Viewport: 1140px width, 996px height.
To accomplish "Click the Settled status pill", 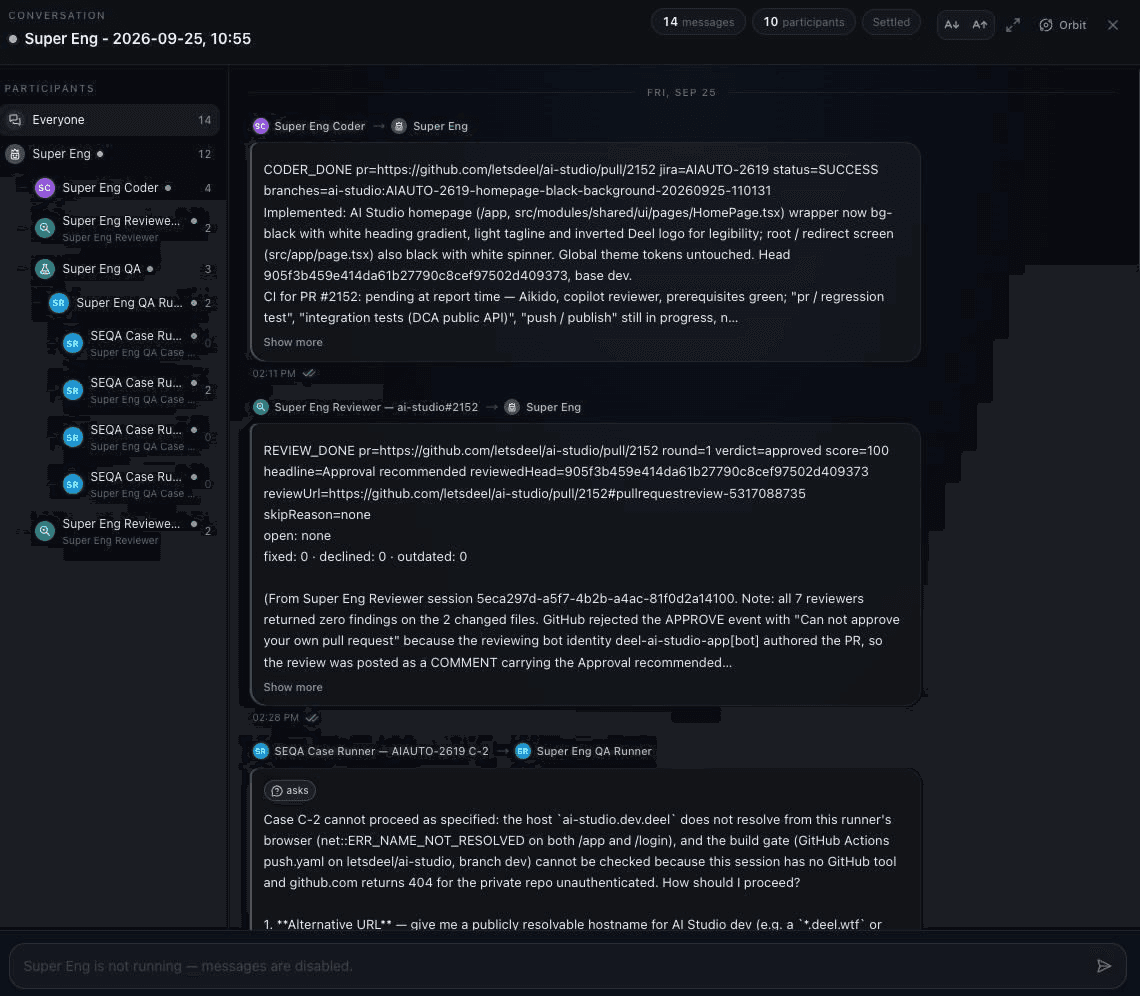I will pos(891,22).
